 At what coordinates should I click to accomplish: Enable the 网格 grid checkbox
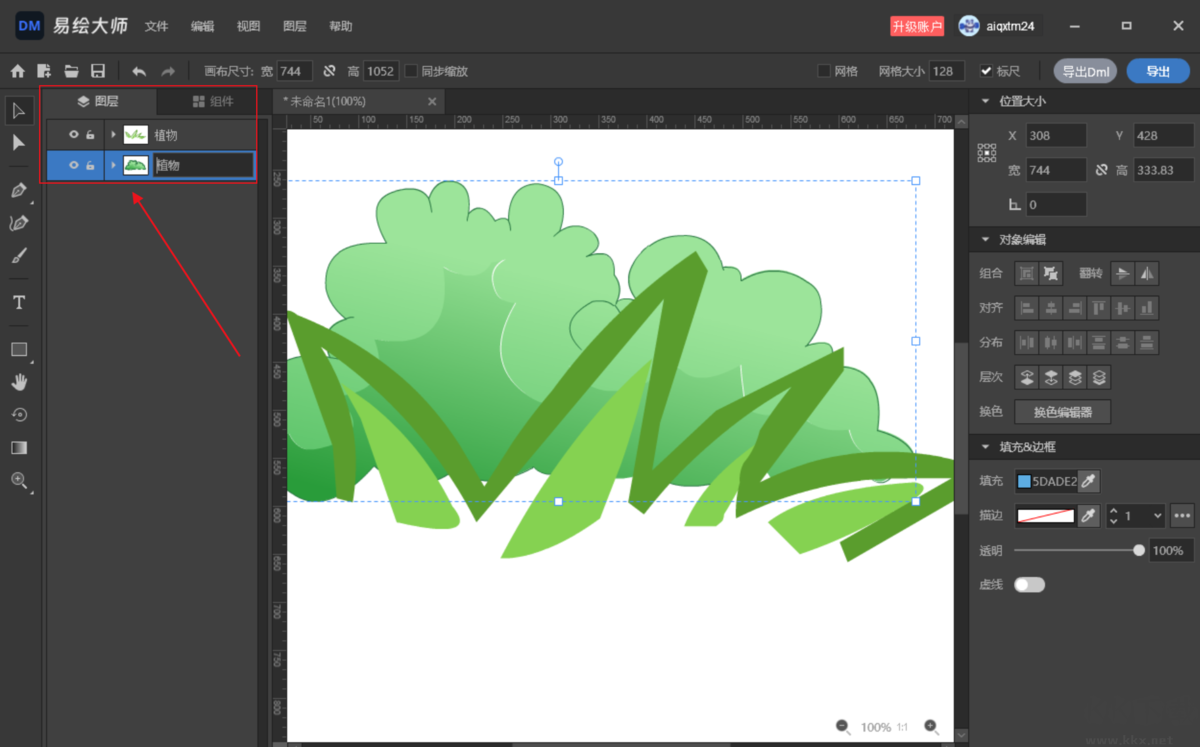tap(824, 71)
